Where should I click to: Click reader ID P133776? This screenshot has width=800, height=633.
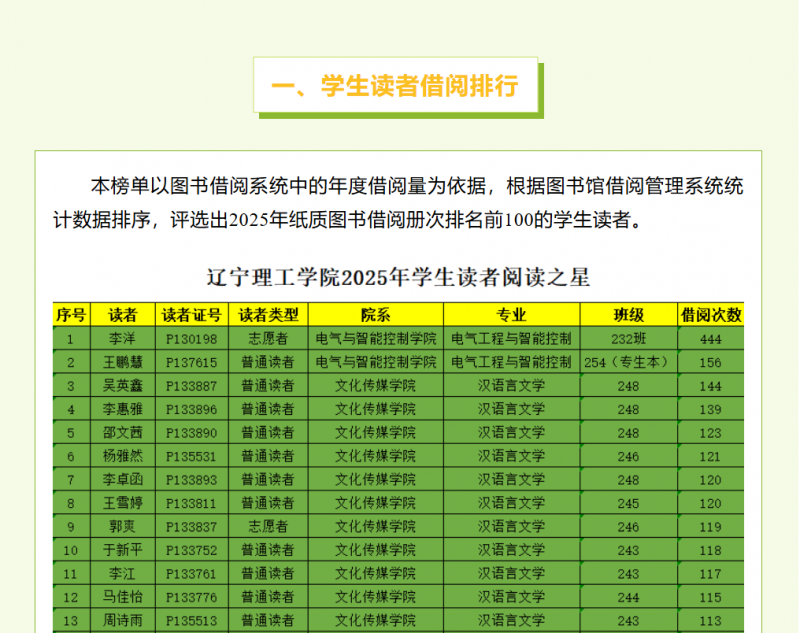(x=192, y=597)
